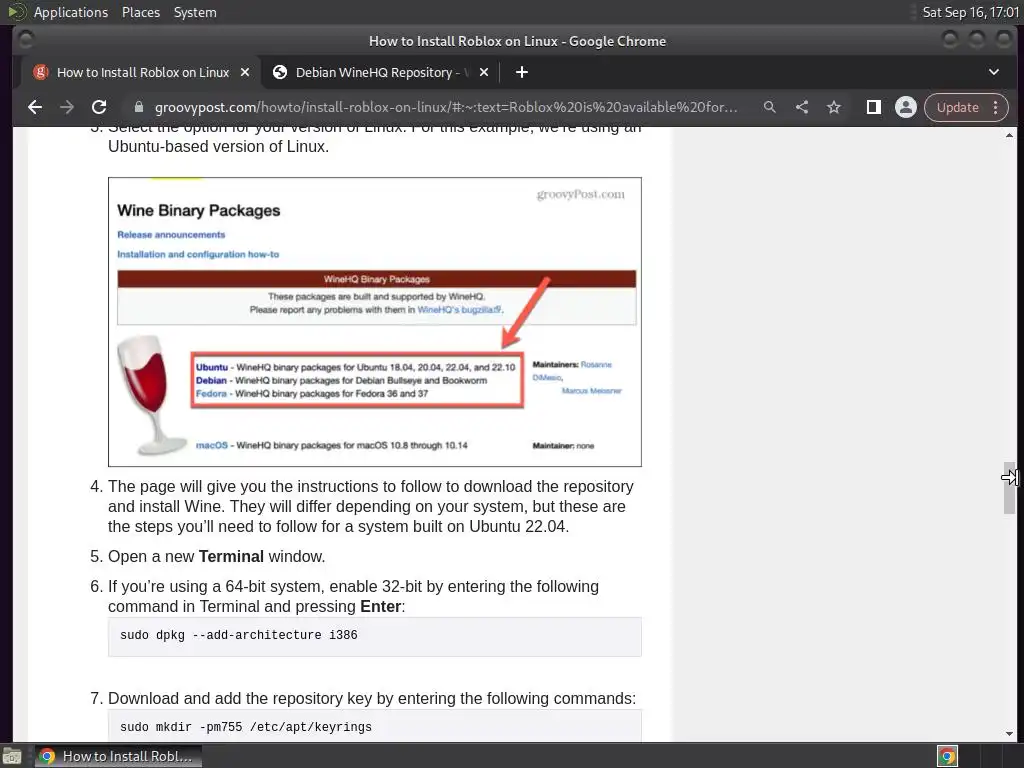Click the sudo mkdir -pm755 /etc/apt/keyrings code
Image resolution: width=1024 pixels, height=768 pixels.
coord(246,727)
